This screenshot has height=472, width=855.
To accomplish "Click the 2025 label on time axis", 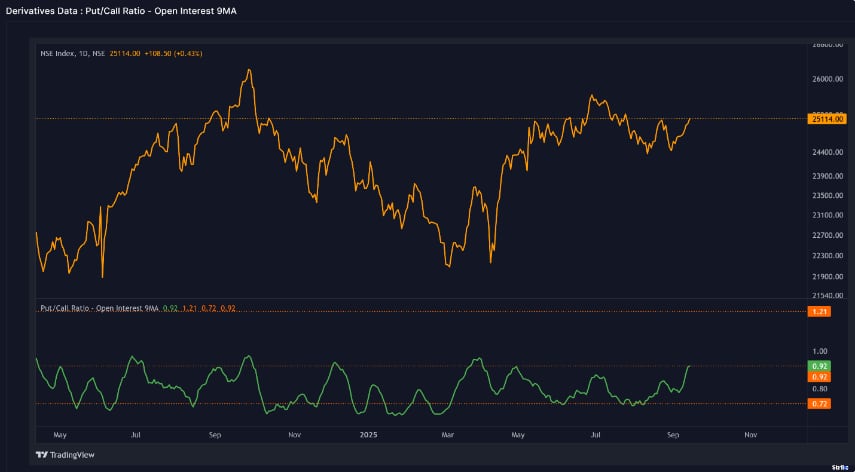I will [x=369, y=435].
